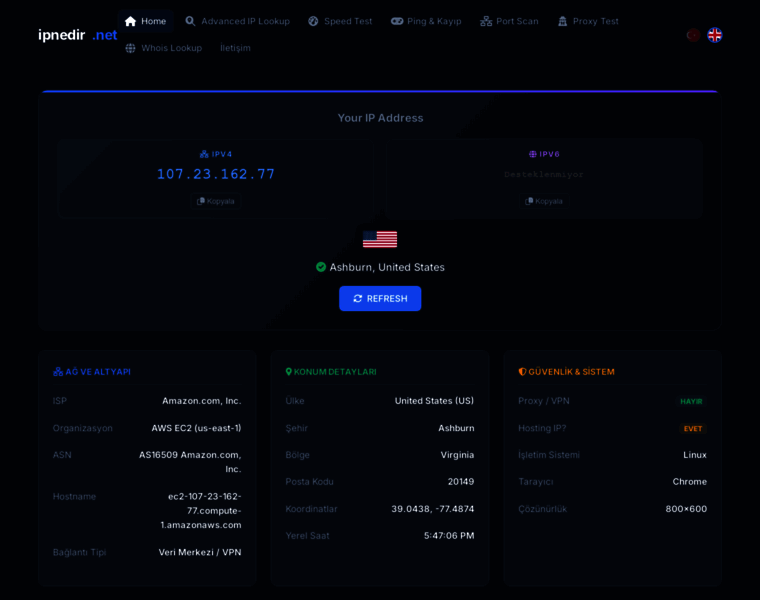Click the Ping & Kayıp icon
The width and height of the screenshot is (760, 600).
click(397, 21)
